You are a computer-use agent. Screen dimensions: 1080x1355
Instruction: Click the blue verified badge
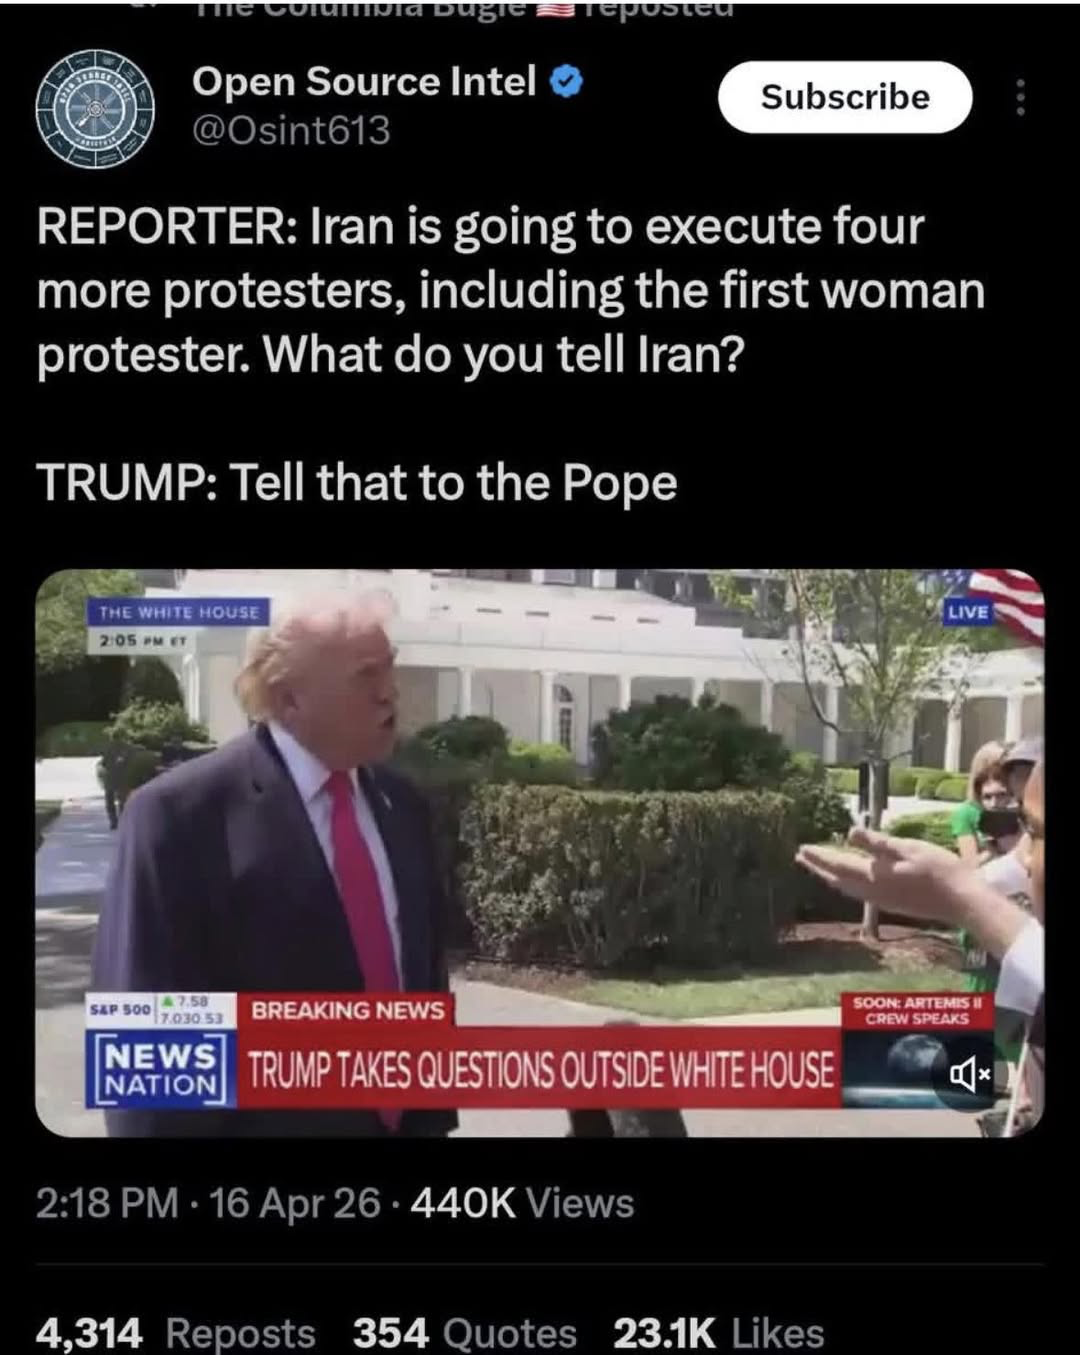click(x=567, y=82)
